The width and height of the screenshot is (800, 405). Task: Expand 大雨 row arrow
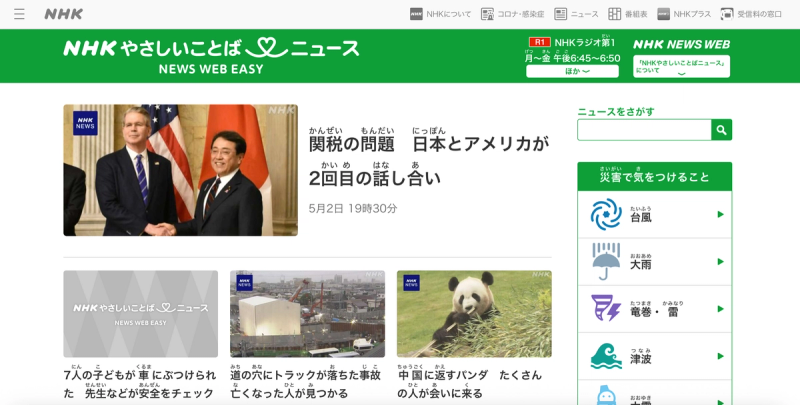pyautogui.click(x=720, y=262)
